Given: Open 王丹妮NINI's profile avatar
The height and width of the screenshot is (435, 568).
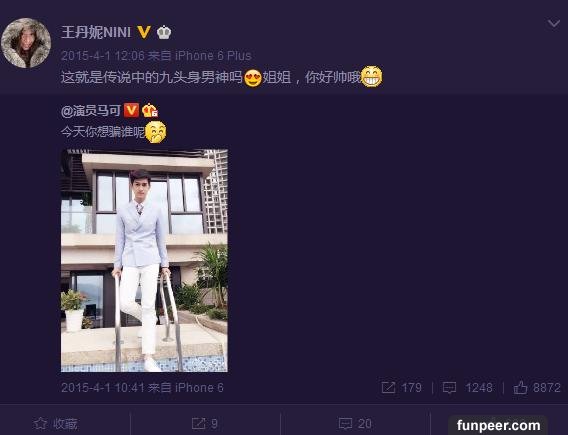Looking at the screenshot, I should click(26, 43).
